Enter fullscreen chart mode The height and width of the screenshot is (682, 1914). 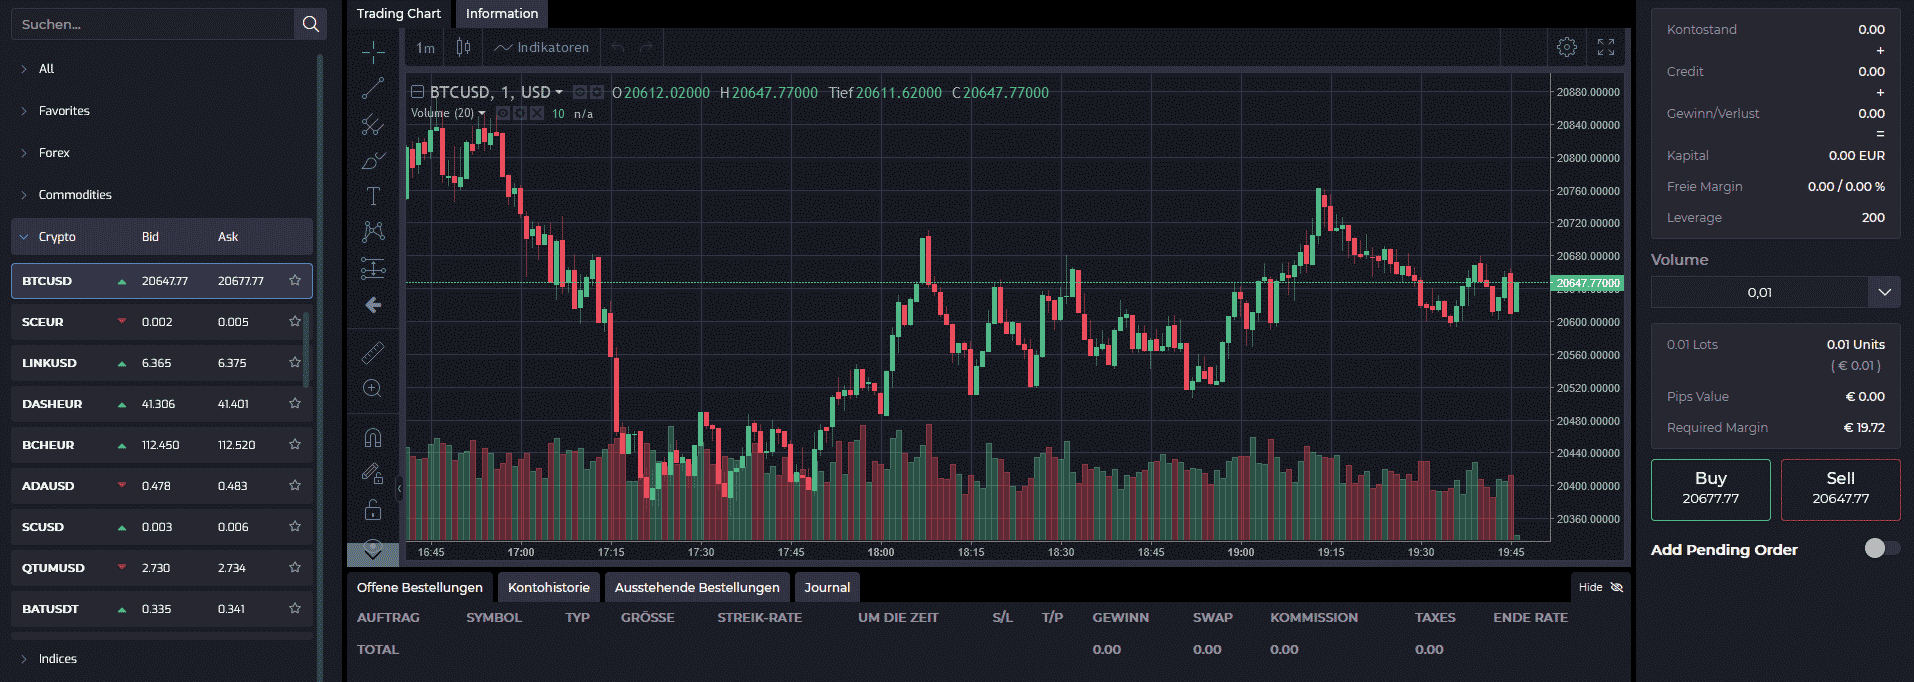1606,47
